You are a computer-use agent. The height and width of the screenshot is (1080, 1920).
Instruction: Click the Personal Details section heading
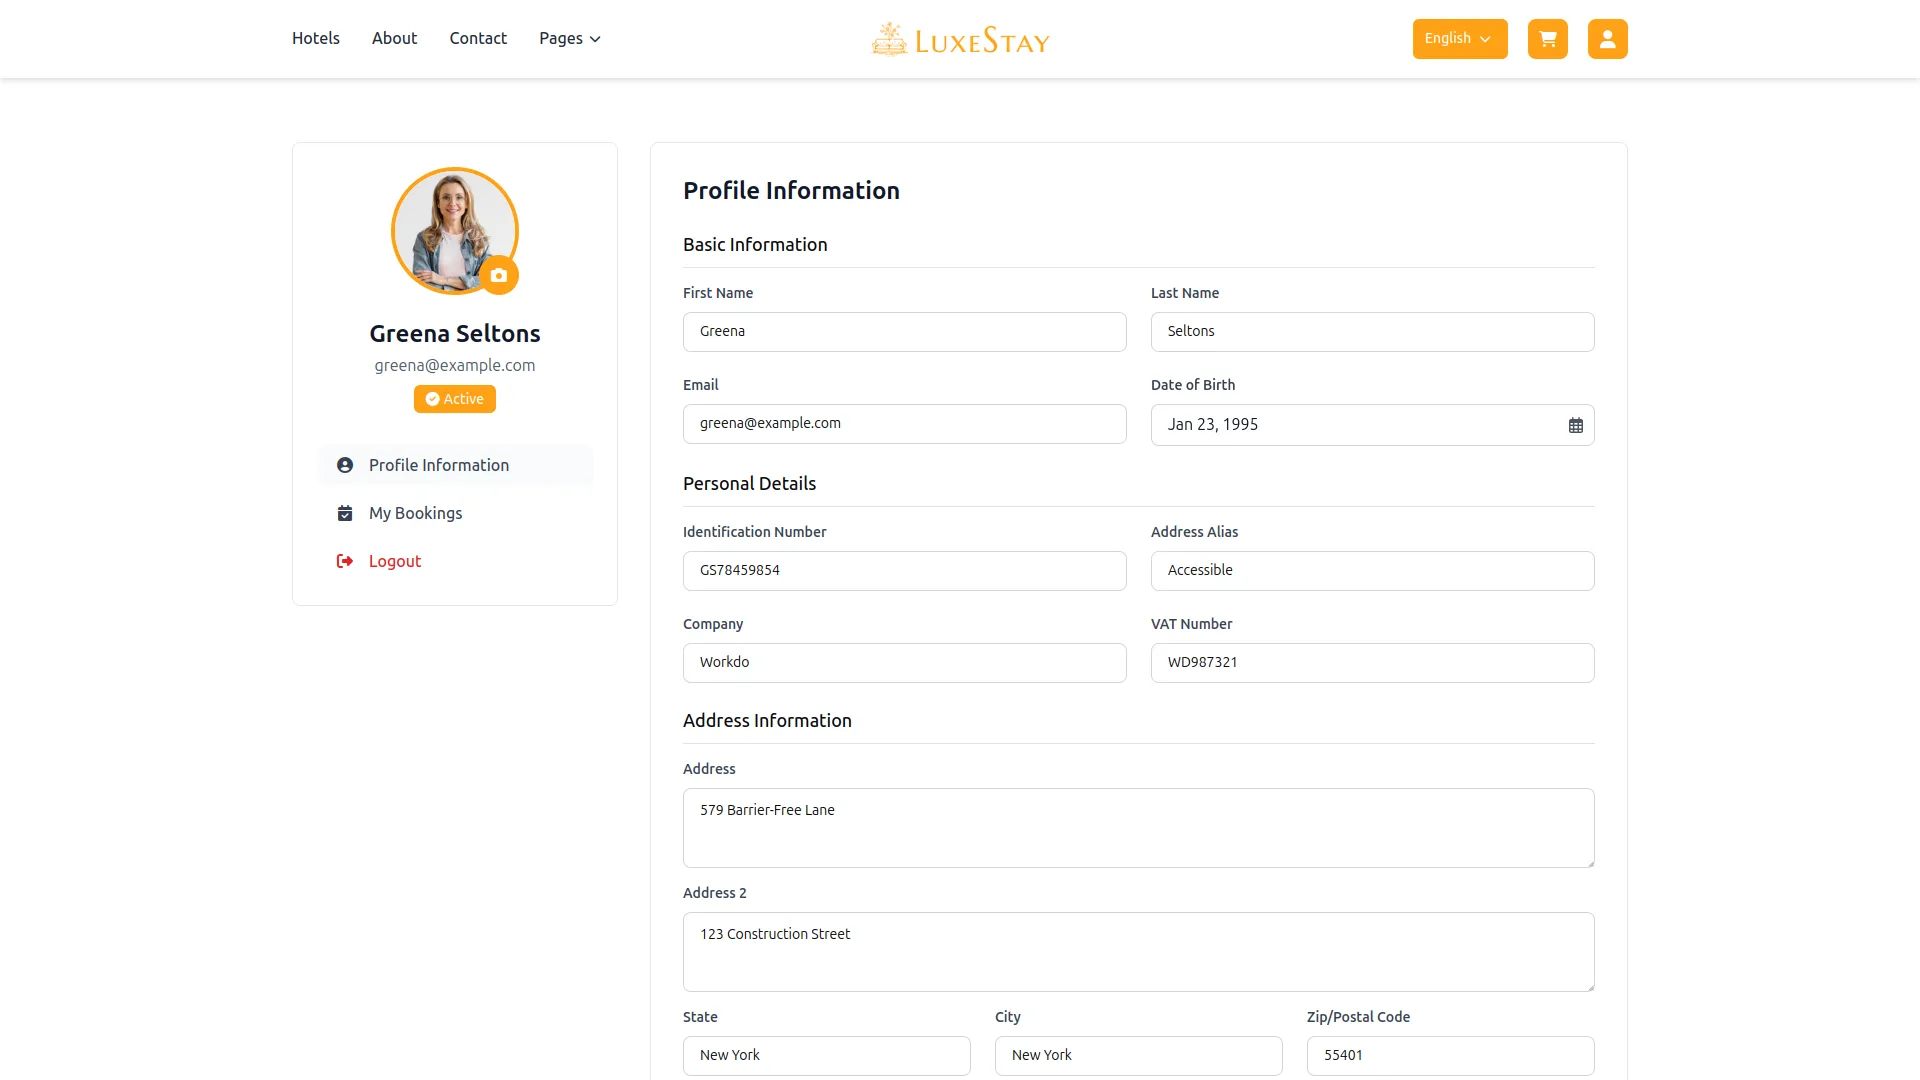(x=749, y=484)
